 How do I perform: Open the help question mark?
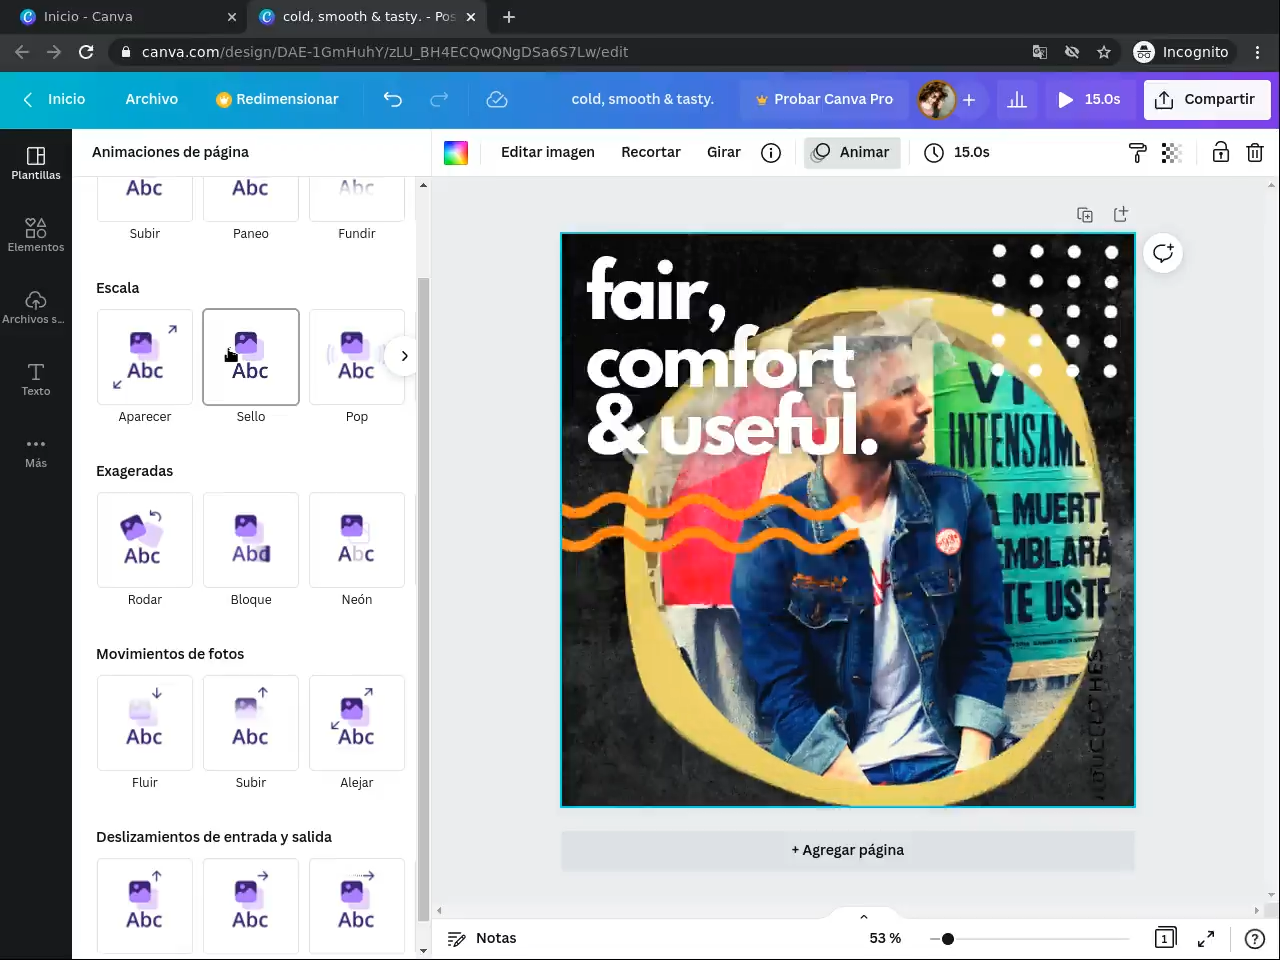pos(1255,938)
